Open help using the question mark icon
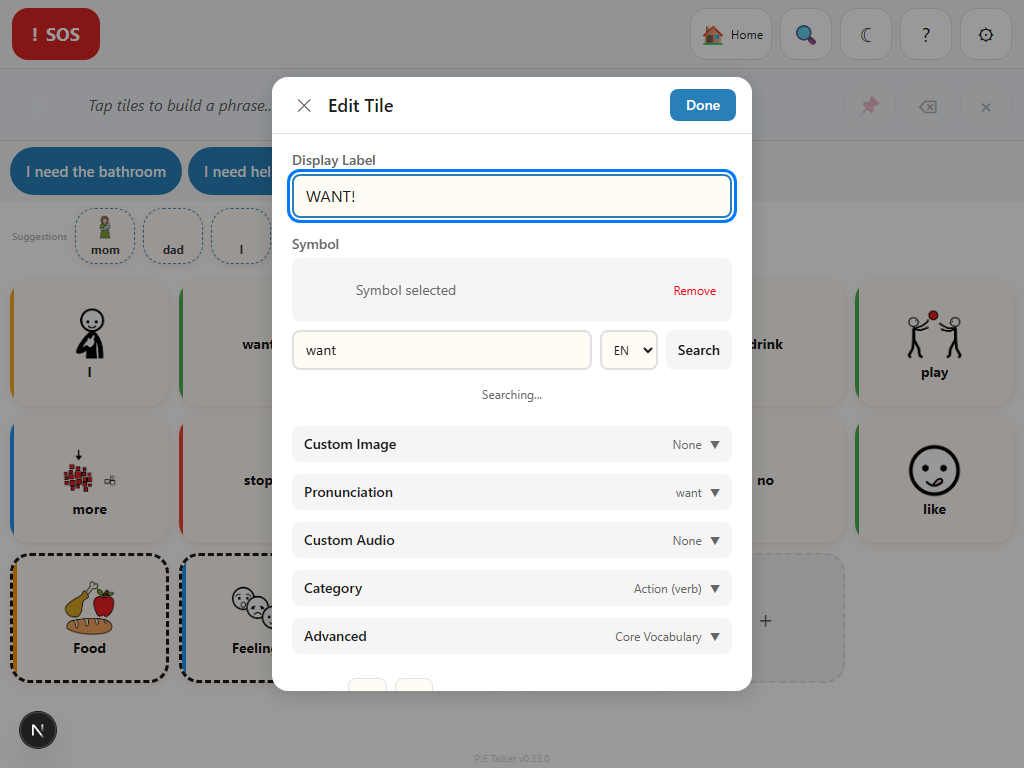 [926, 34]
